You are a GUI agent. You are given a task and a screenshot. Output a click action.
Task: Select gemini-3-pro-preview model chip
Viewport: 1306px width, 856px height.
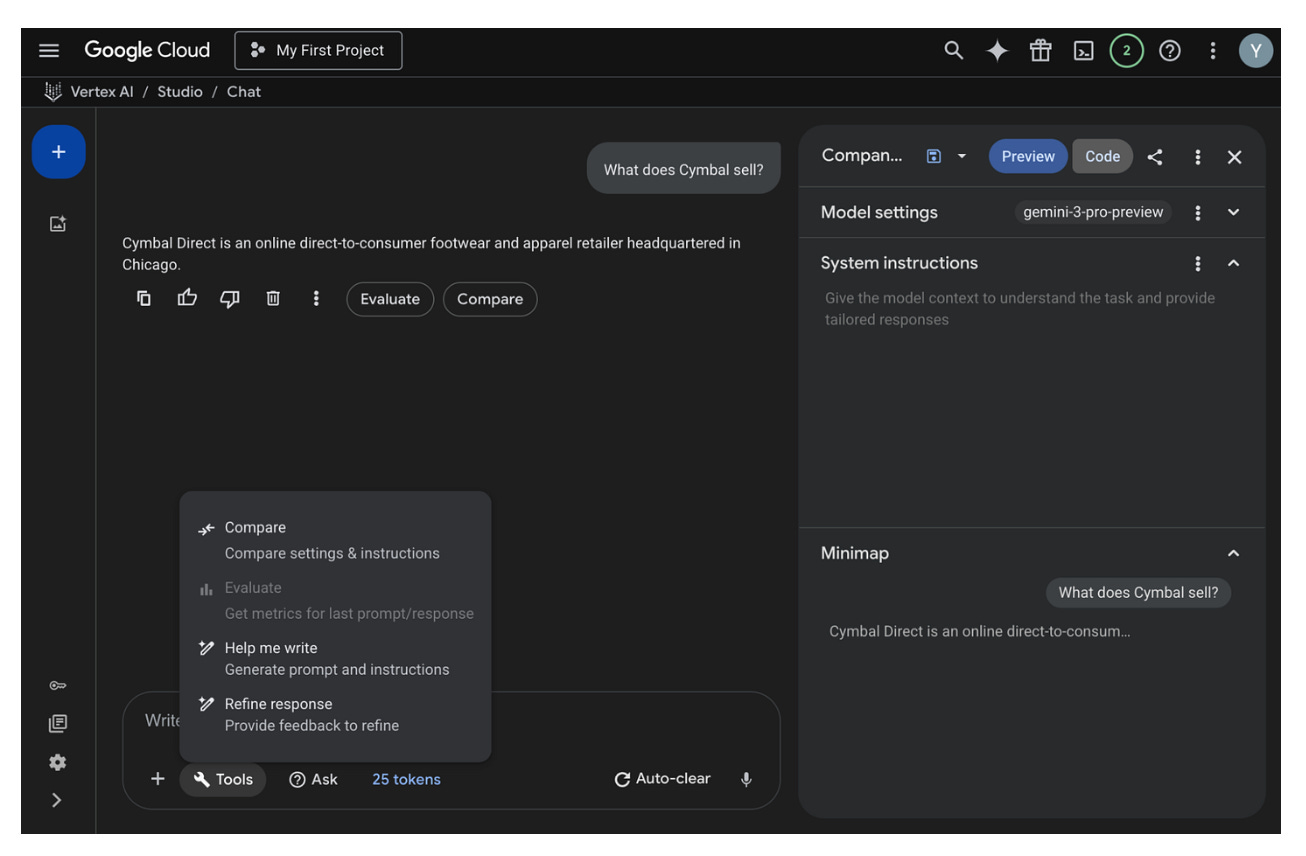[1093, 212]
